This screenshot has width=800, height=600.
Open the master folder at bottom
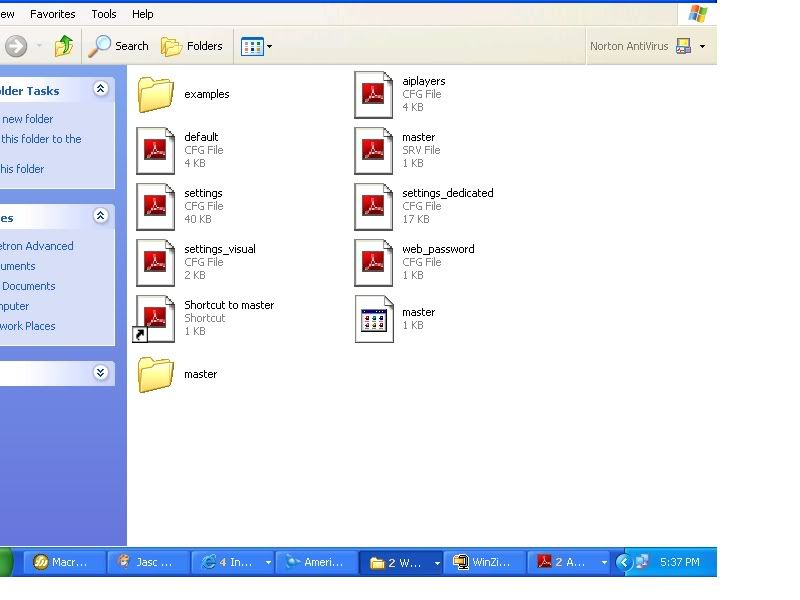click(156, 374)
